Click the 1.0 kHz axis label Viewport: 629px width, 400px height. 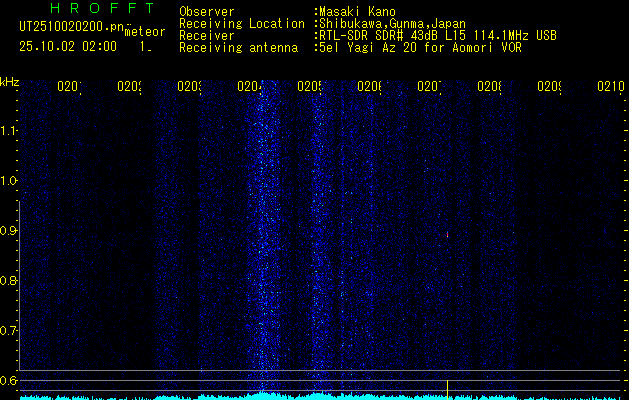9,181
